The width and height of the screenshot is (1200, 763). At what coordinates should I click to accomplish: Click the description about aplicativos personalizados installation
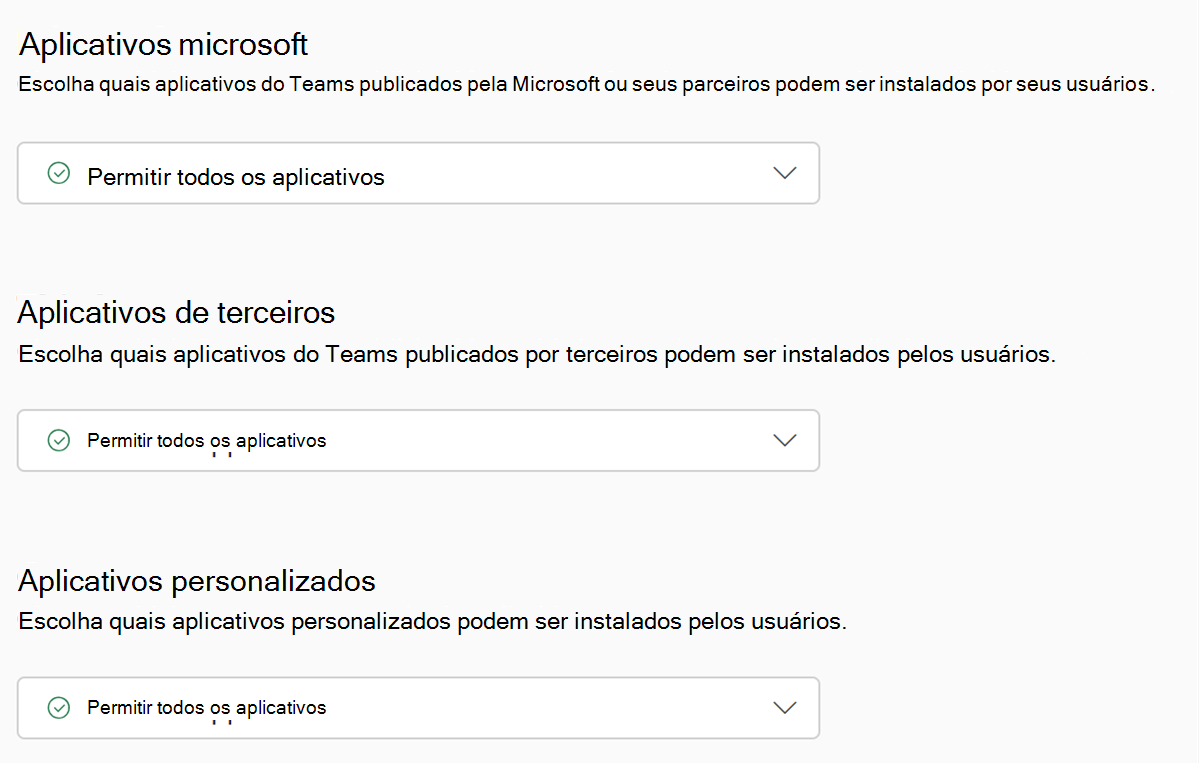coord(432,621)
